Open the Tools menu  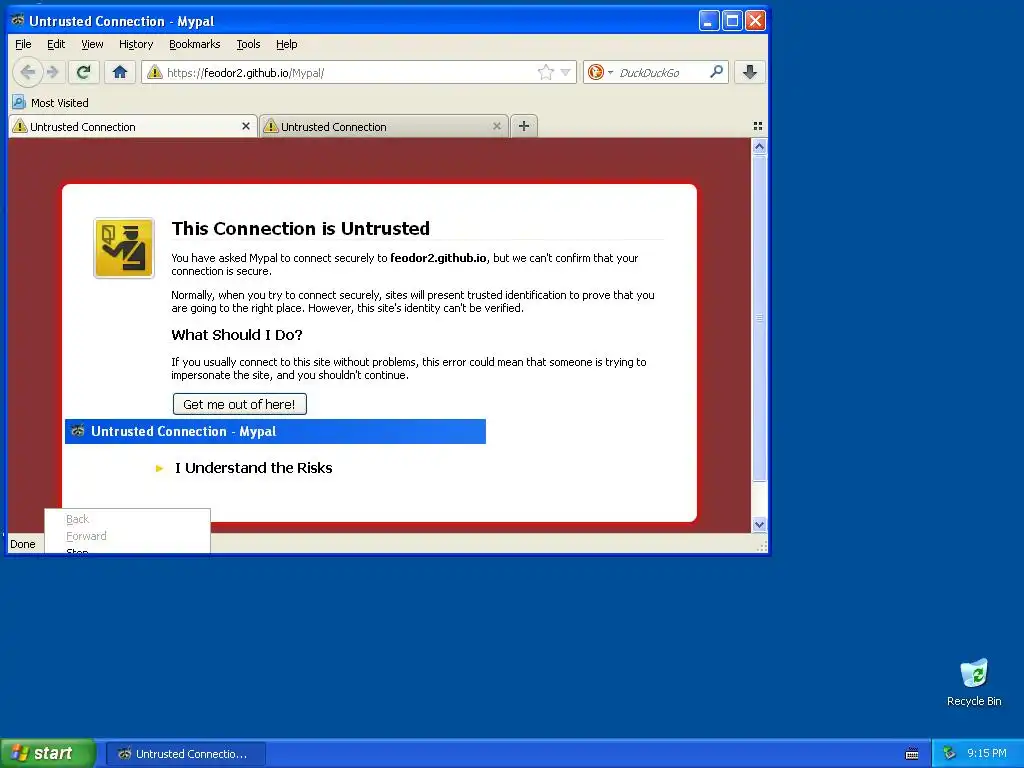248,44
